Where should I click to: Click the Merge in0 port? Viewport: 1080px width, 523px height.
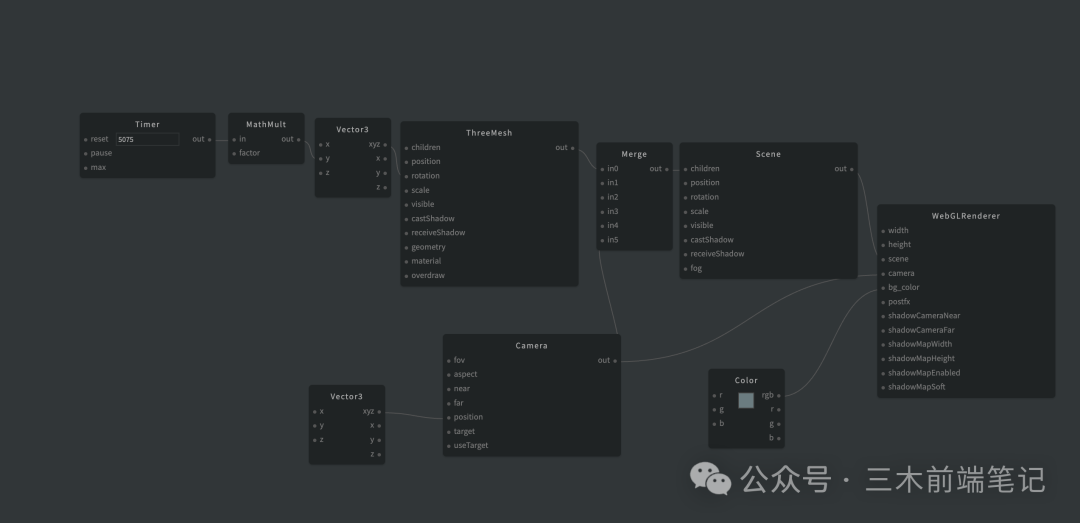coord(602,170)
